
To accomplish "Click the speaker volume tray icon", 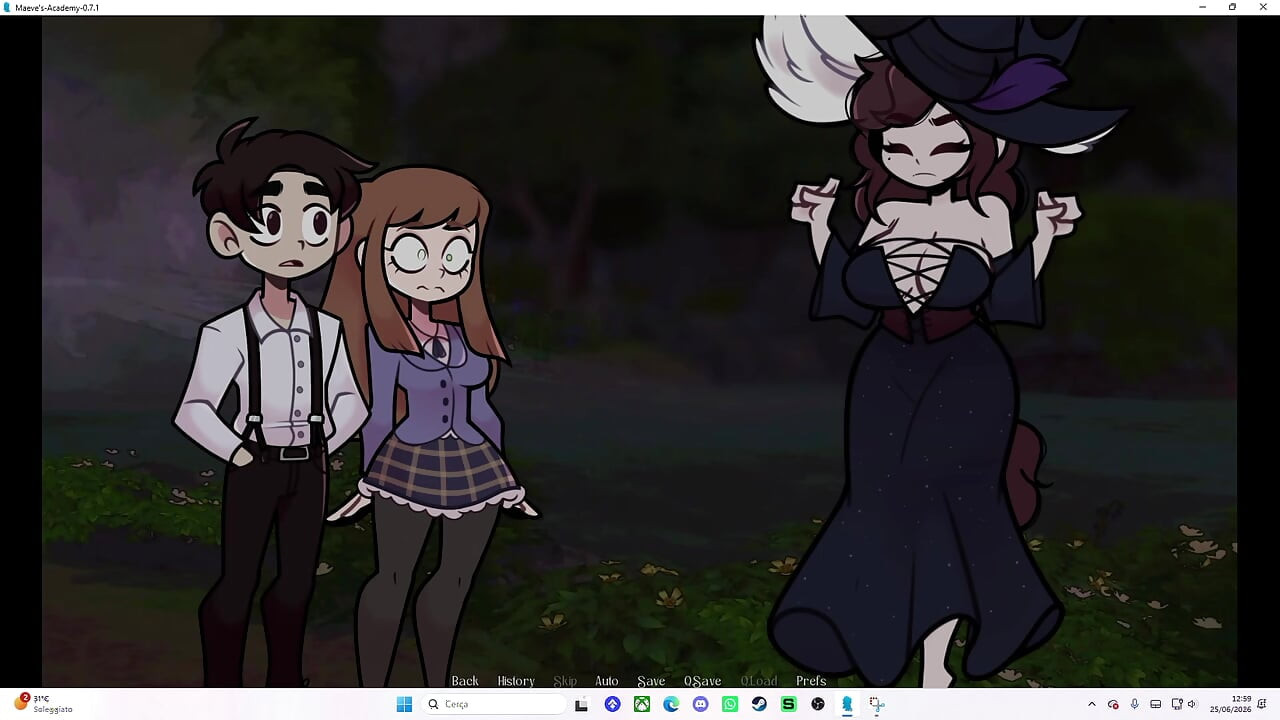I will 1191,704.
